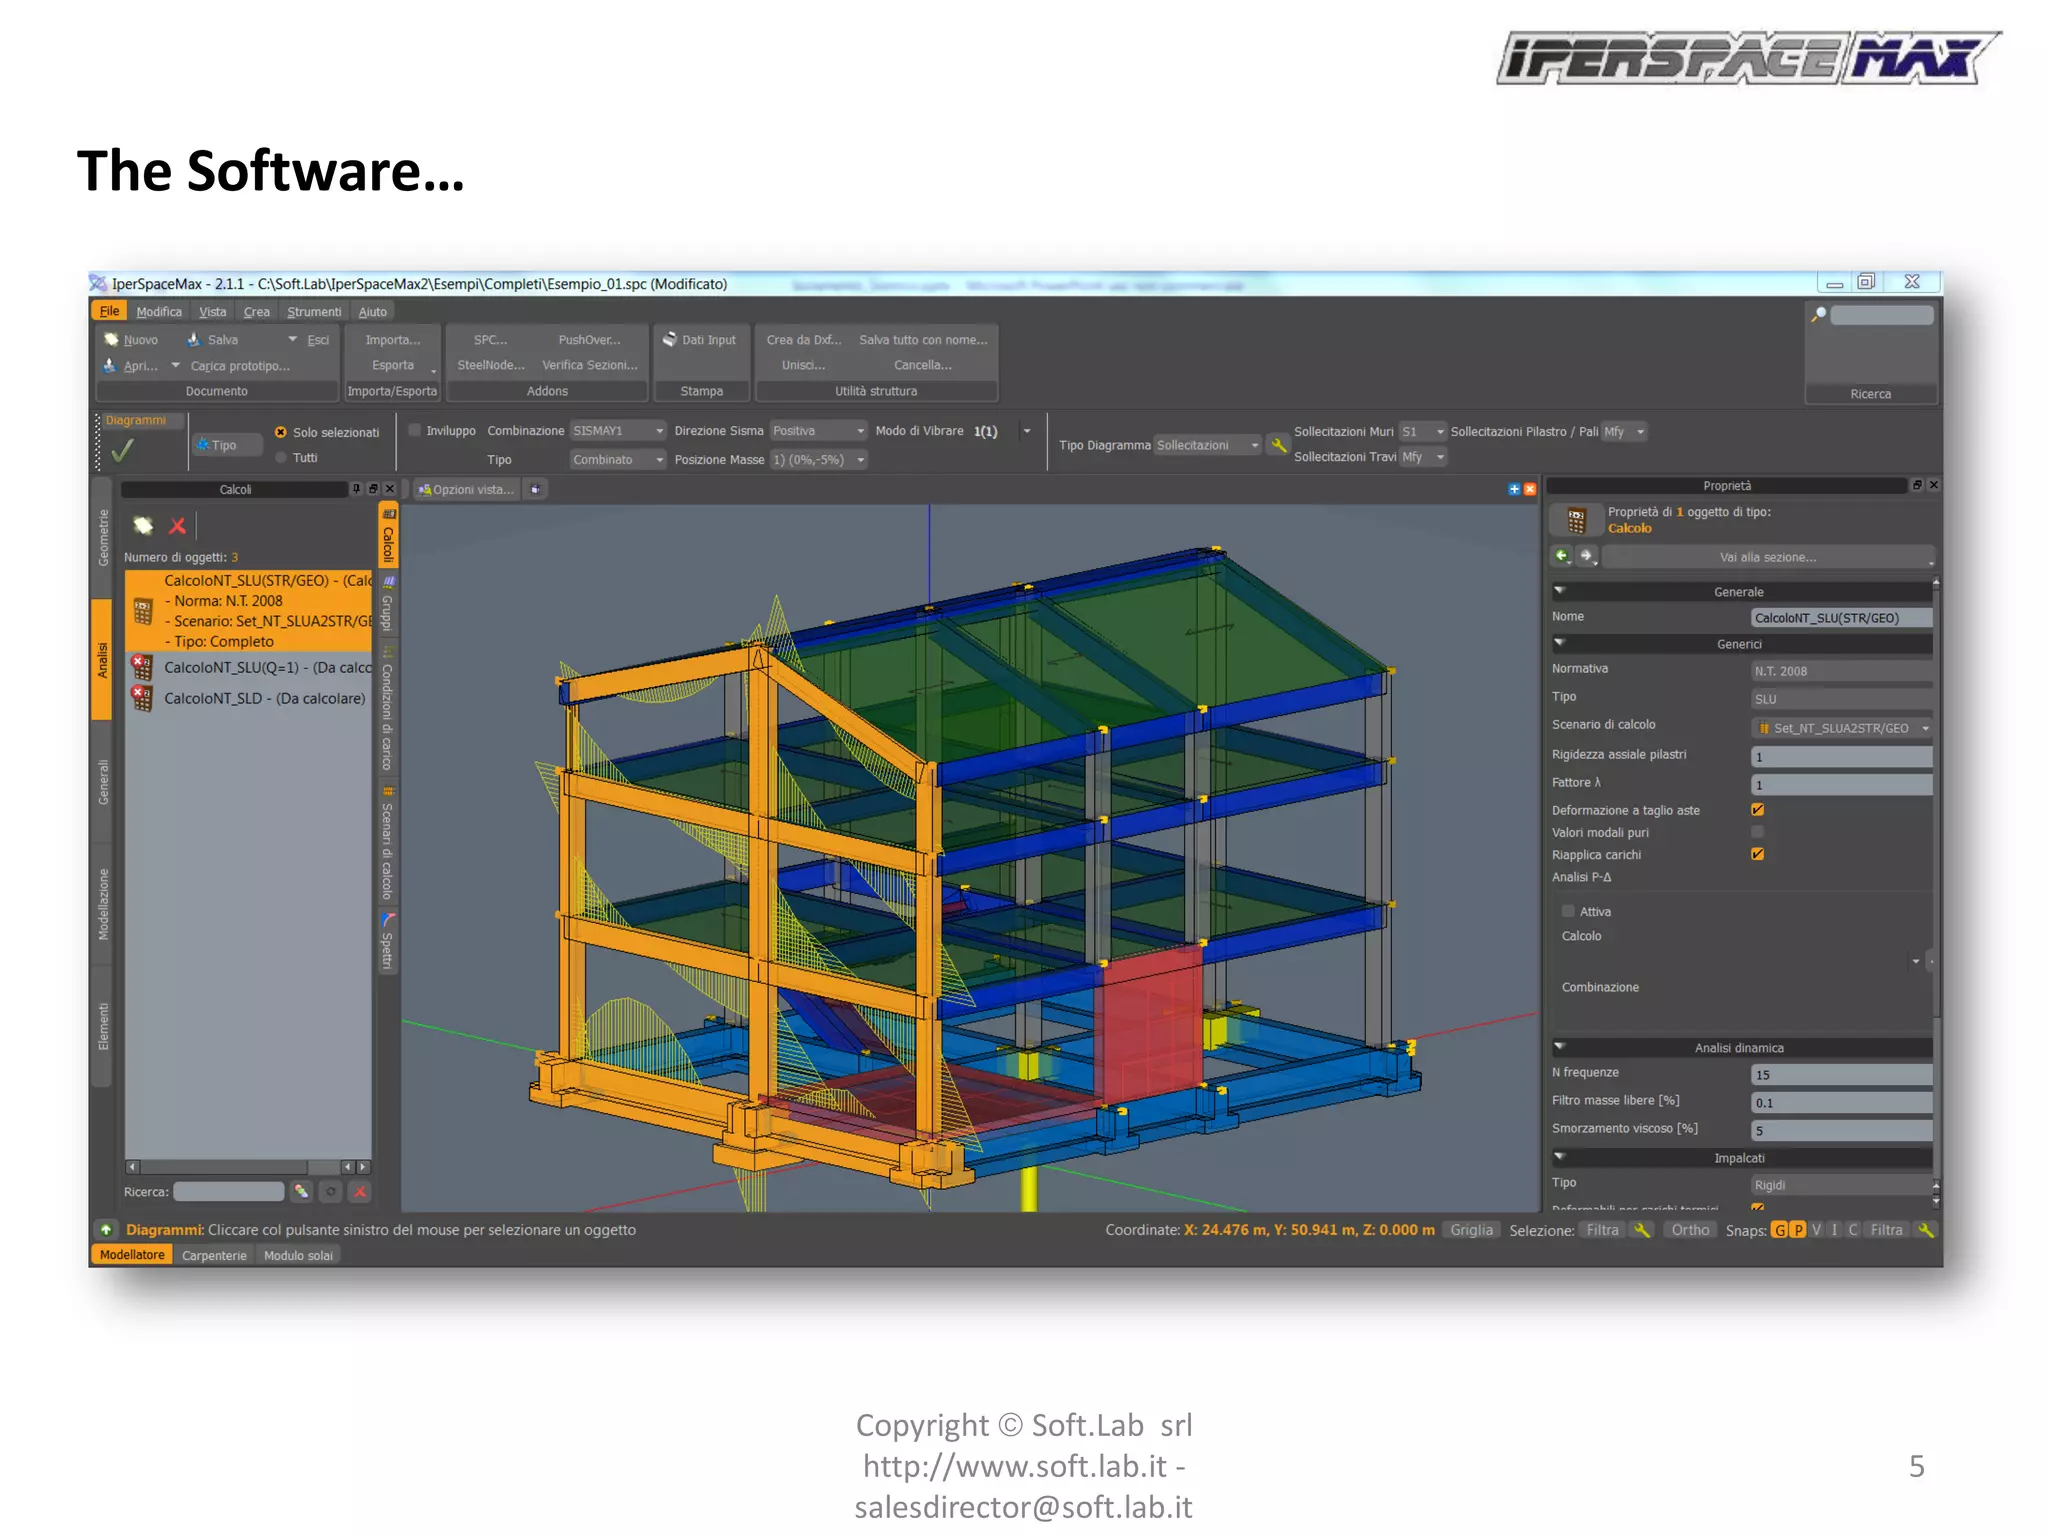Click the new calculation icon in Calcoli panel

click(143, 526)
